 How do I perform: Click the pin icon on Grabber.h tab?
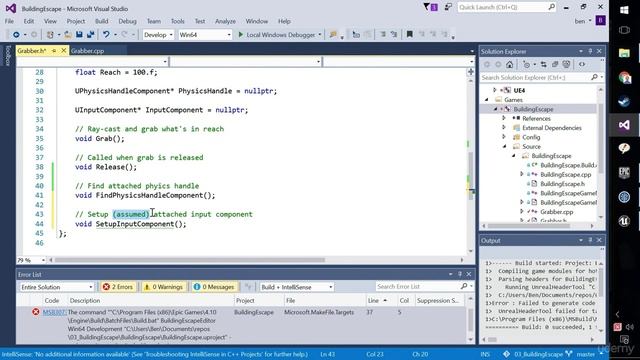tap(54, 51)
